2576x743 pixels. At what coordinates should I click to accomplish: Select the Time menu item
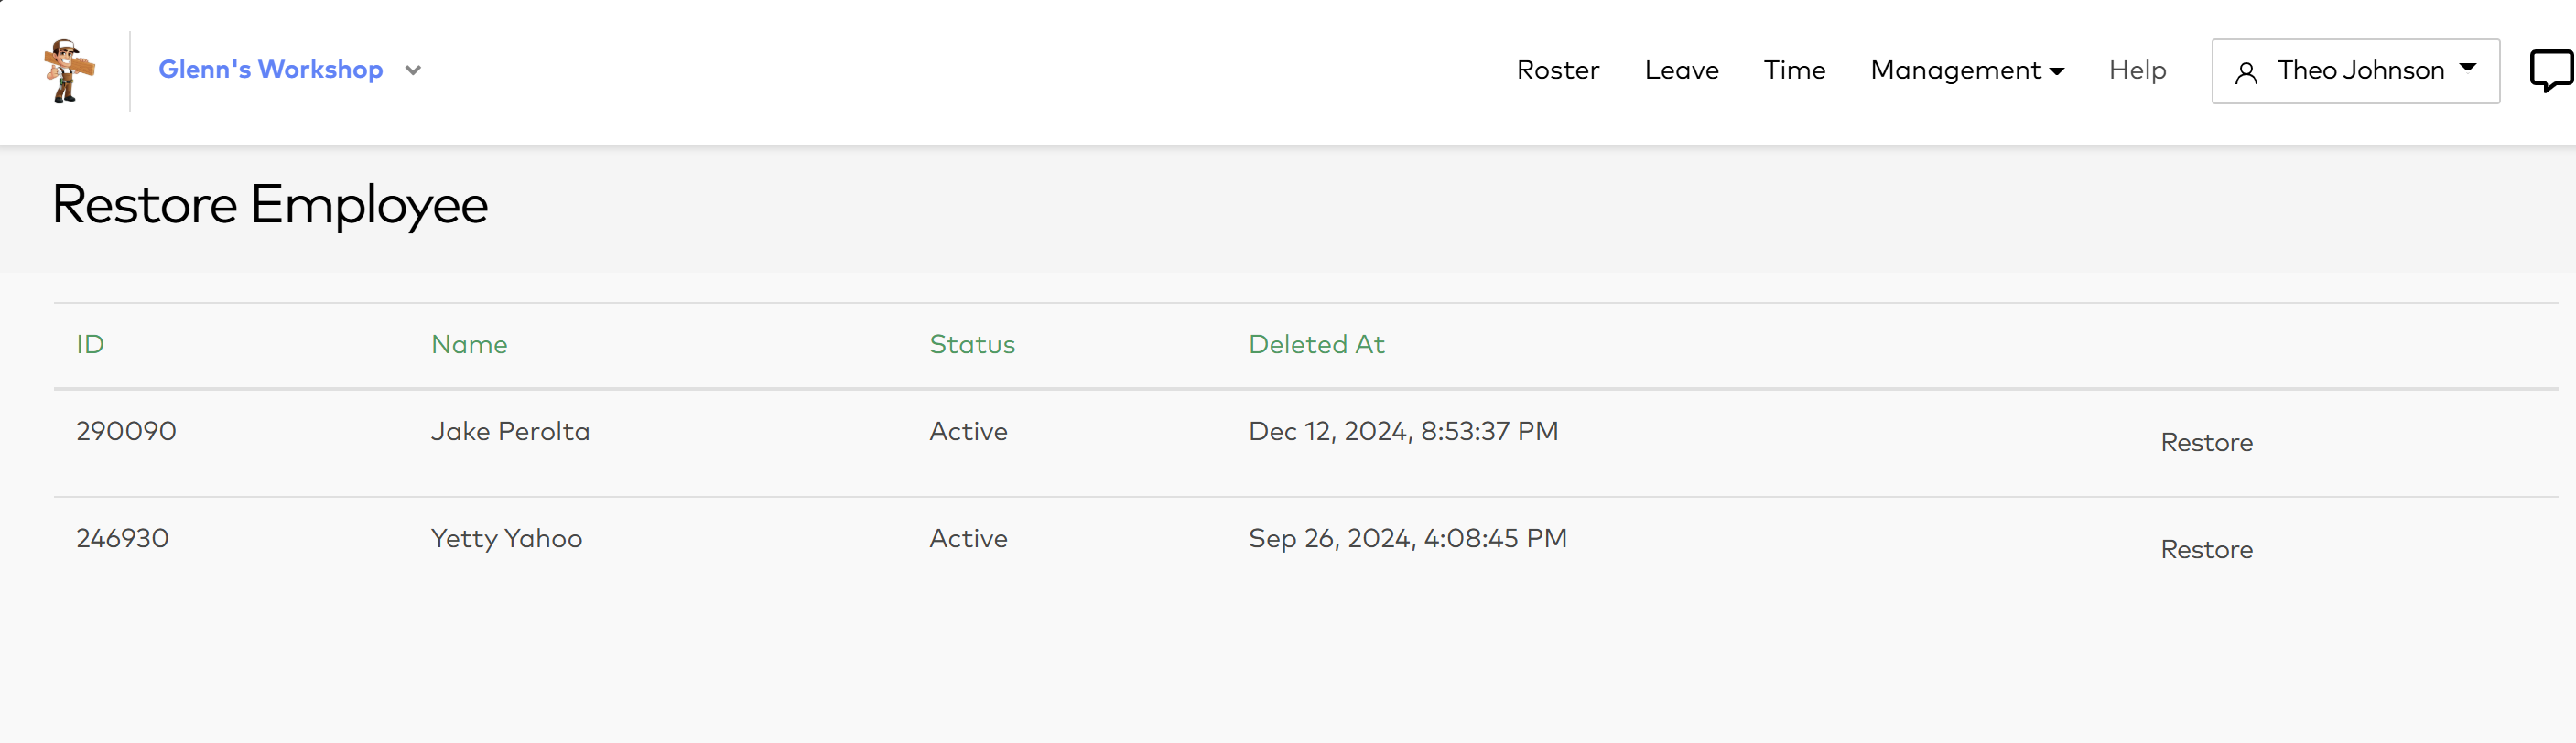coord(1794,70)
